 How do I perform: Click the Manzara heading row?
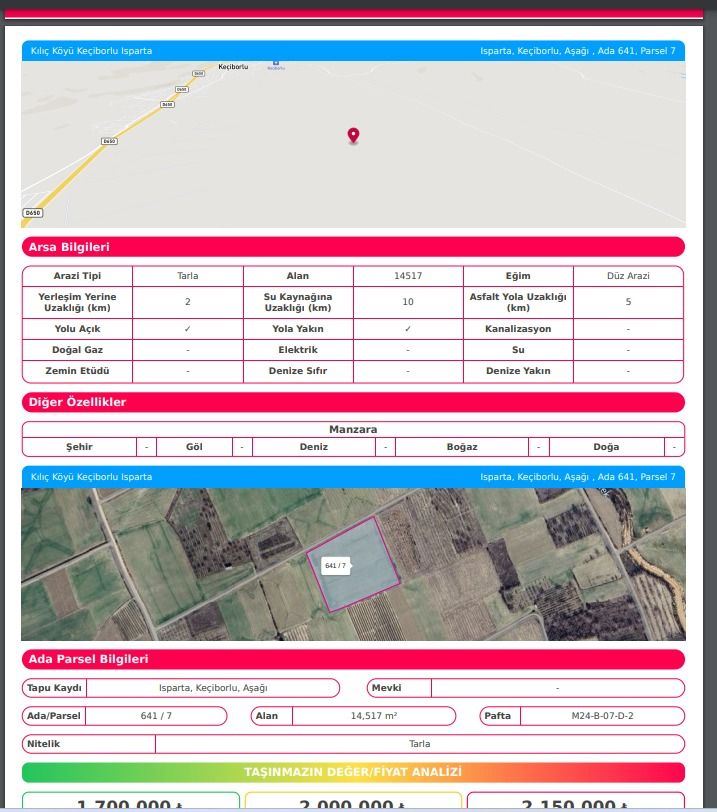[x=353, y=429]
